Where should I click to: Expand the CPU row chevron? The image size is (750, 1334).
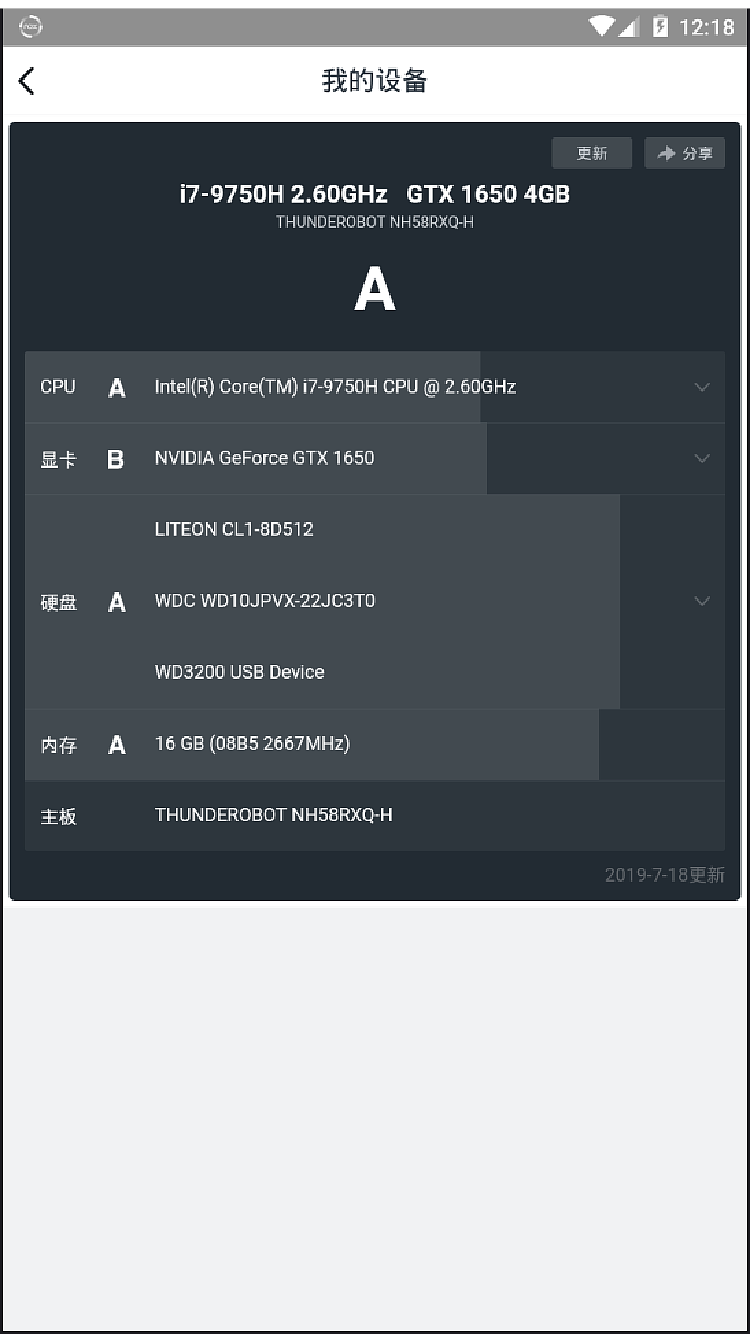click(x=702, y=387)
